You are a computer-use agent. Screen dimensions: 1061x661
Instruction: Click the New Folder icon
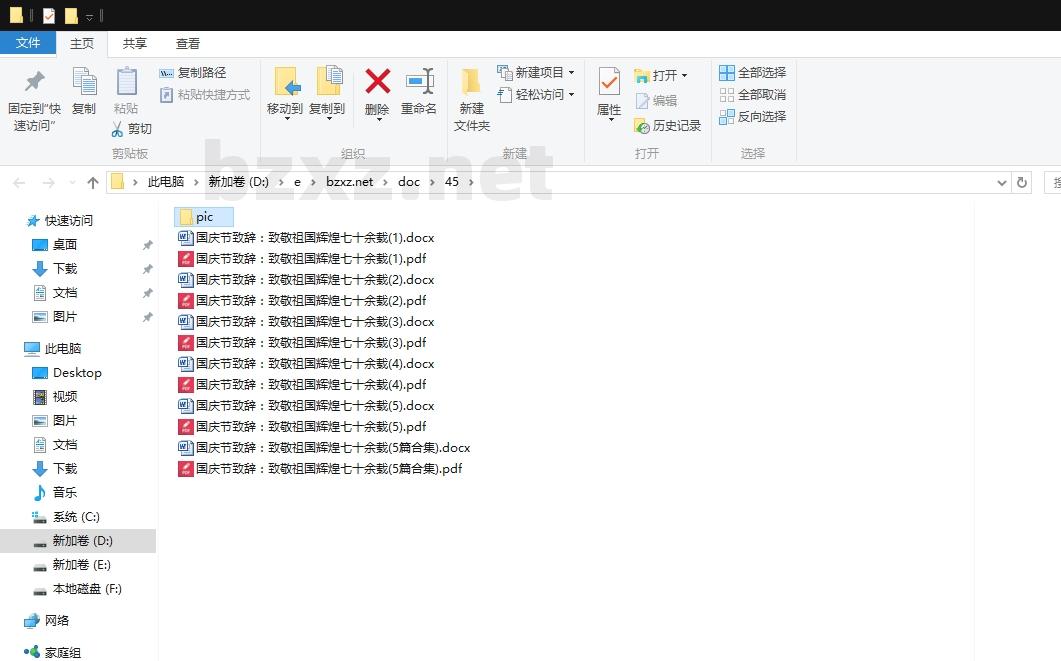(471, 83)
